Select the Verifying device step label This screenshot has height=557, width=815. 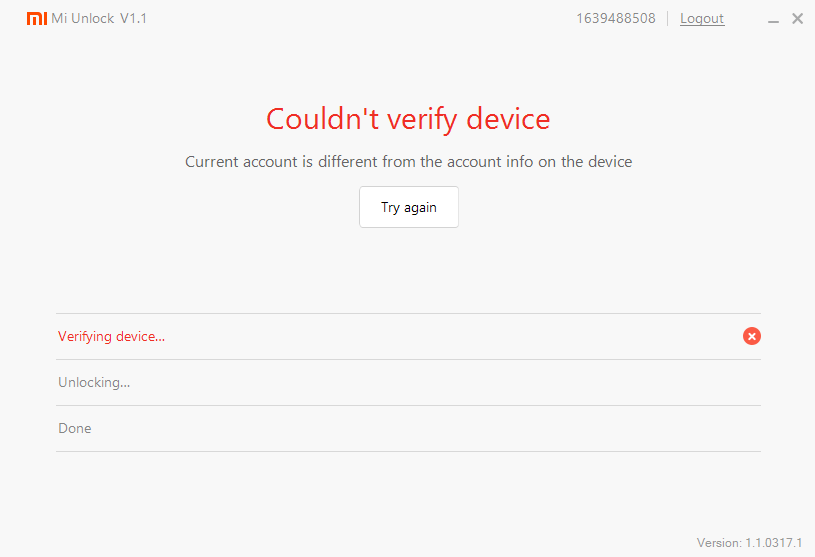click(111, 336)
